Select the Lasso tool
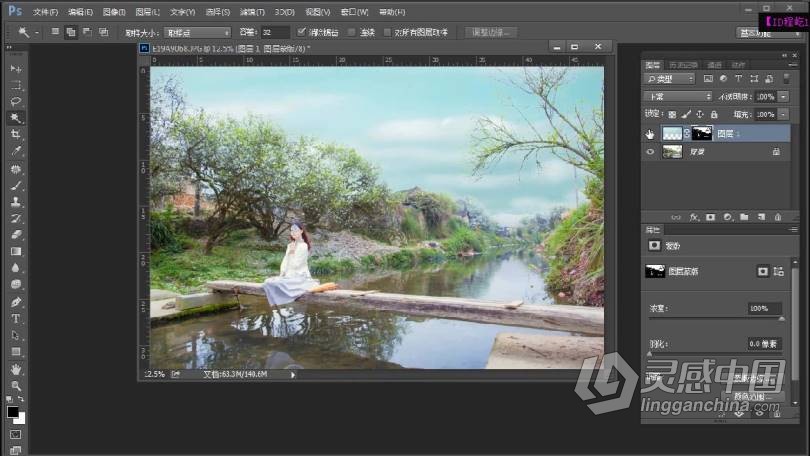Screen dimensions: 810x456 [15, 102]
